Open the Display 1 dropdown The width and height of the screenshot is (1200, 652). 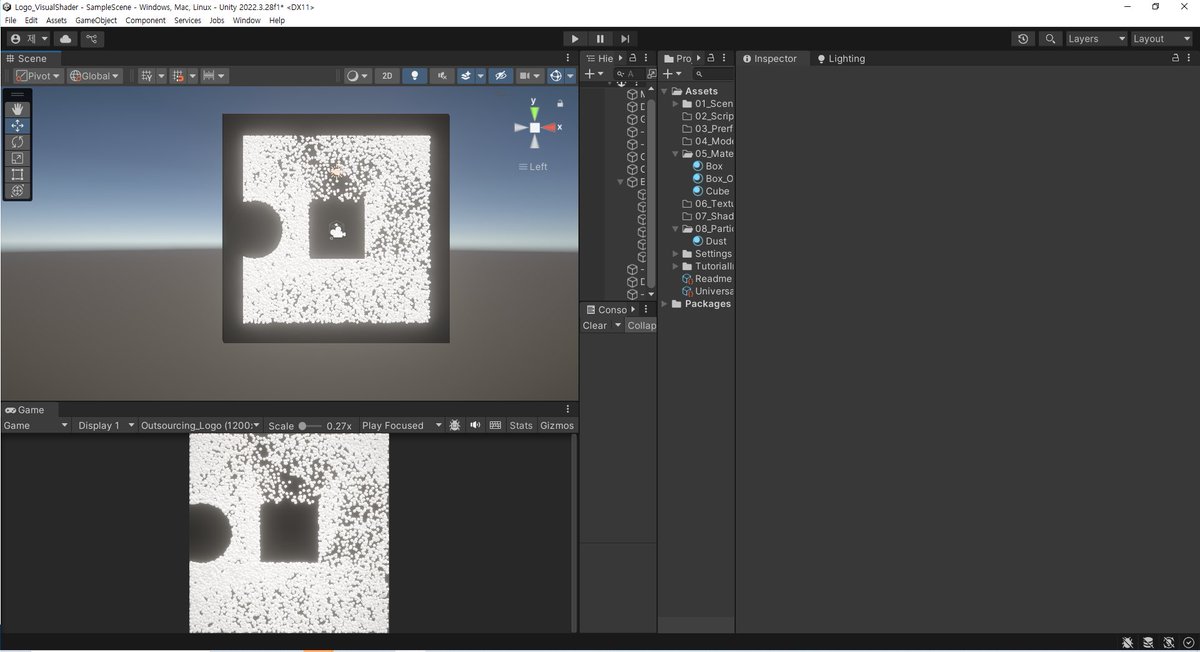tap(104, 425)
